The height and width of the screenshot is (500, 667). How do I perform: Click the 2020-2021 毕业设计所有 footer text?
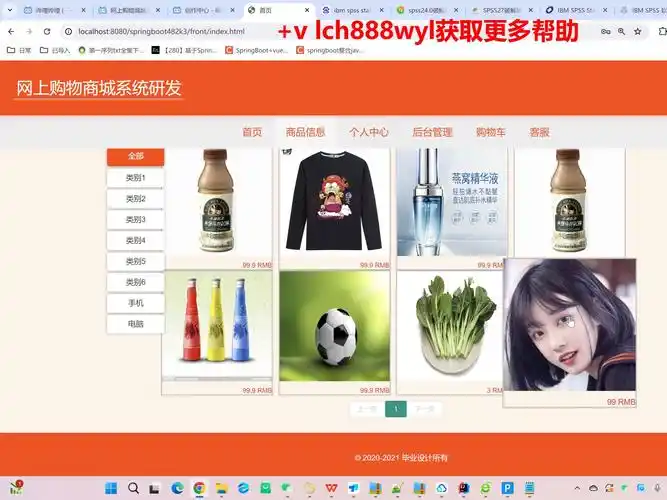(401, 458)
